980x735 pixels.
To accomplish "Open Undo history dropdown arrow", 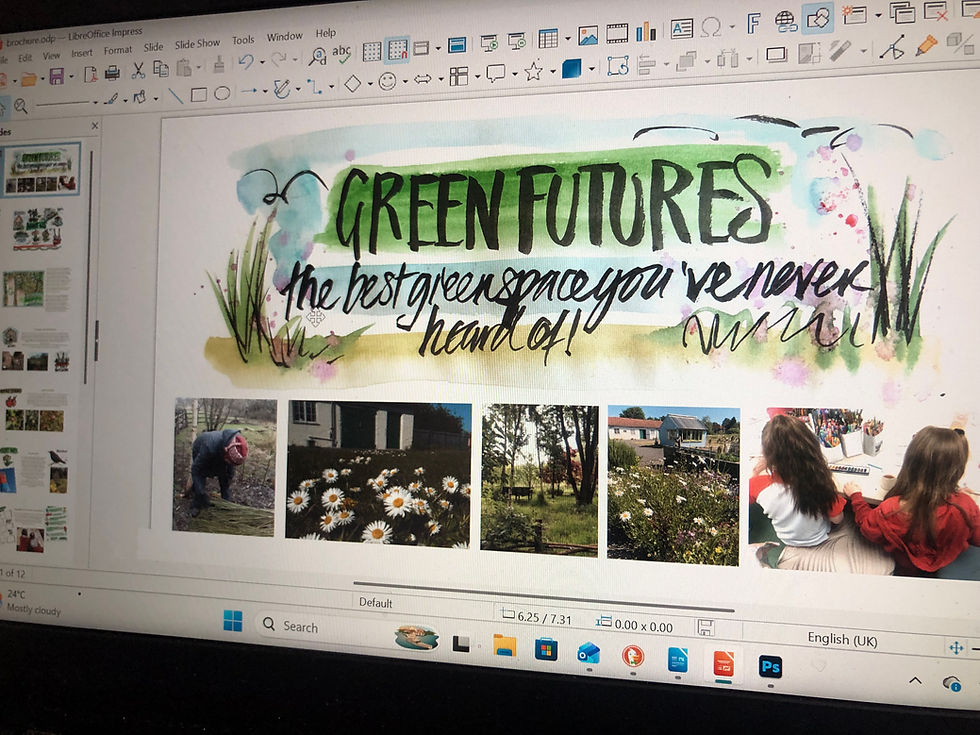I will point(262,61).
